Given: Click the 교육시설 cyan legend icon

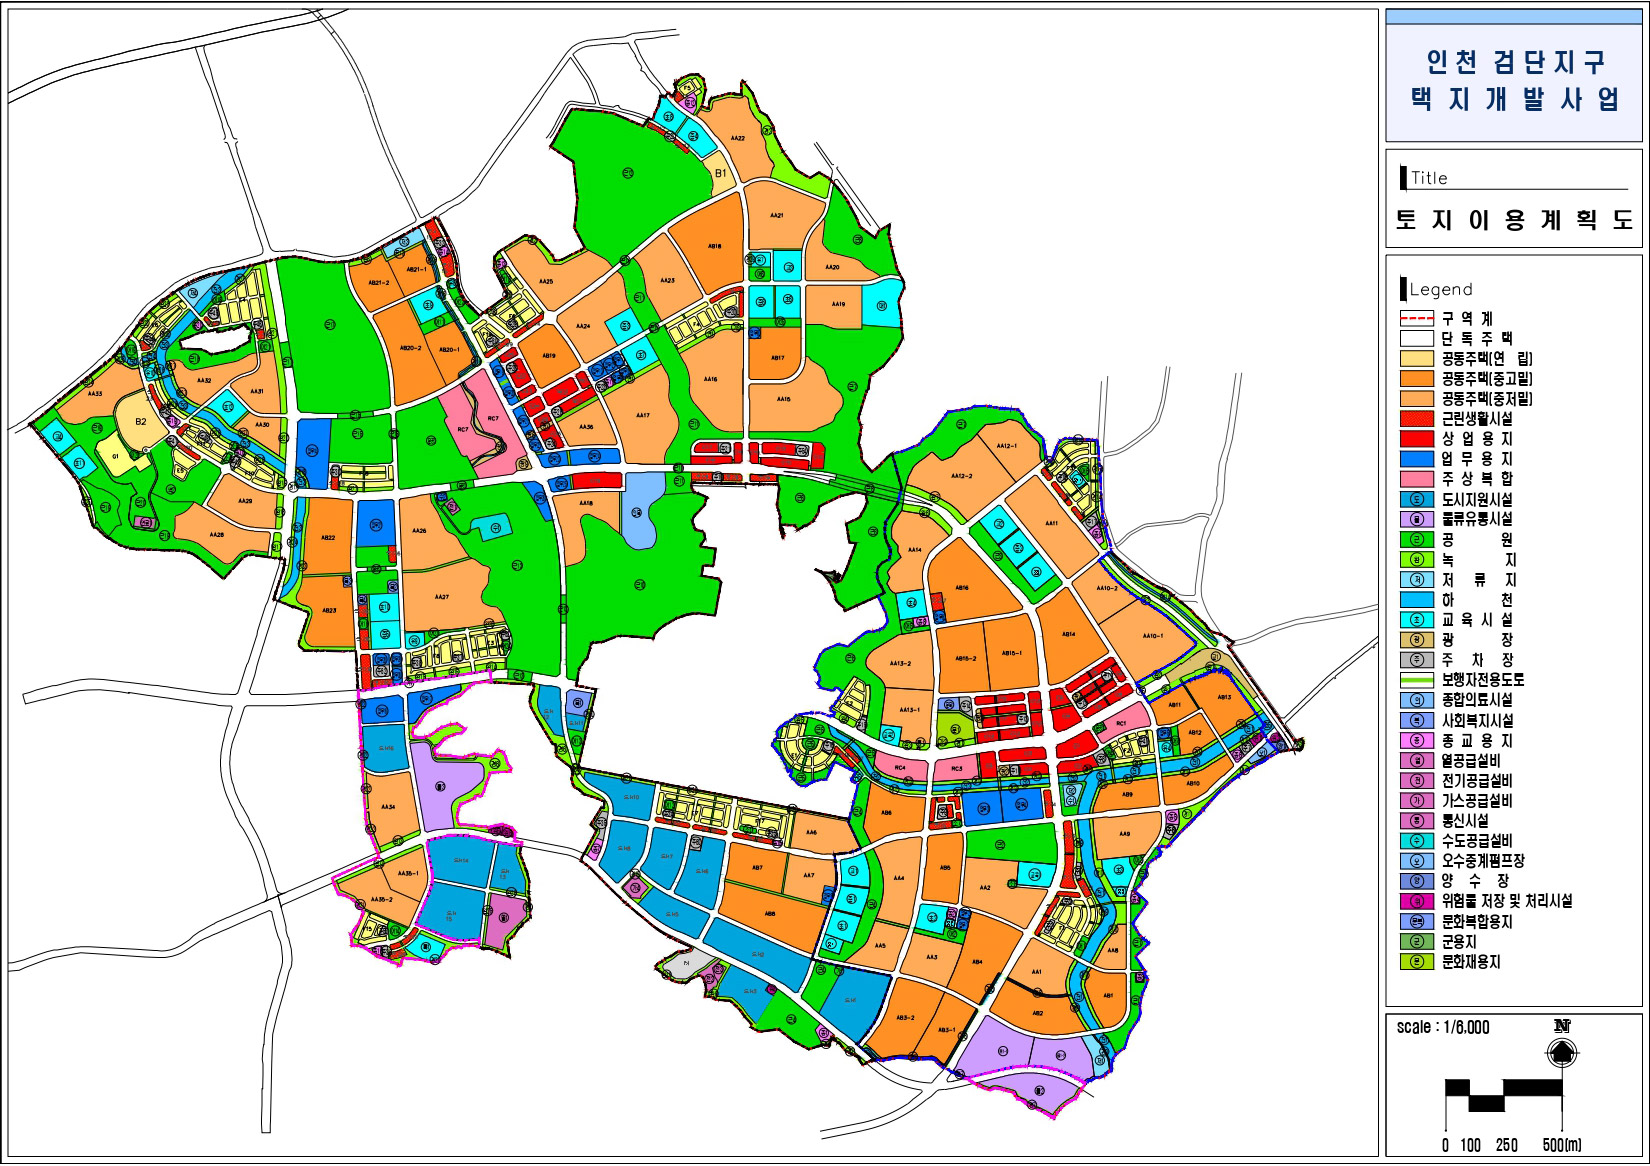Looking at the screenshot, I should pyautogui.click(x=1416, y=620).
